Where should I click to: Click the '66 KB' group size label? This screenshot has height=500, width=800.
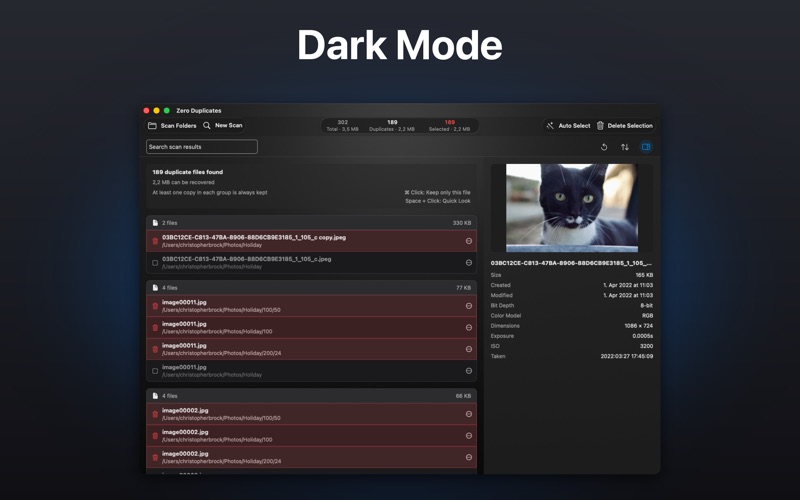click(x=463, y=396)
